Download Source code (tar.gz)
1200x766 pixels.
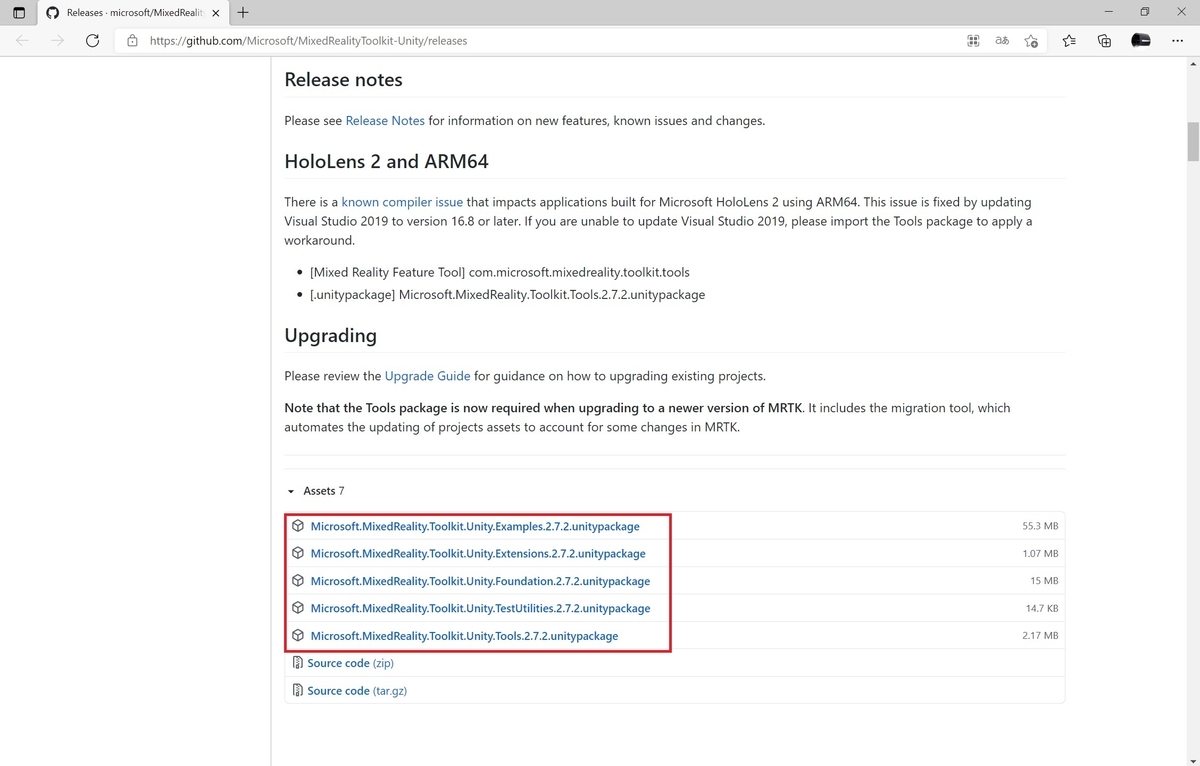[x=357, y=691]
